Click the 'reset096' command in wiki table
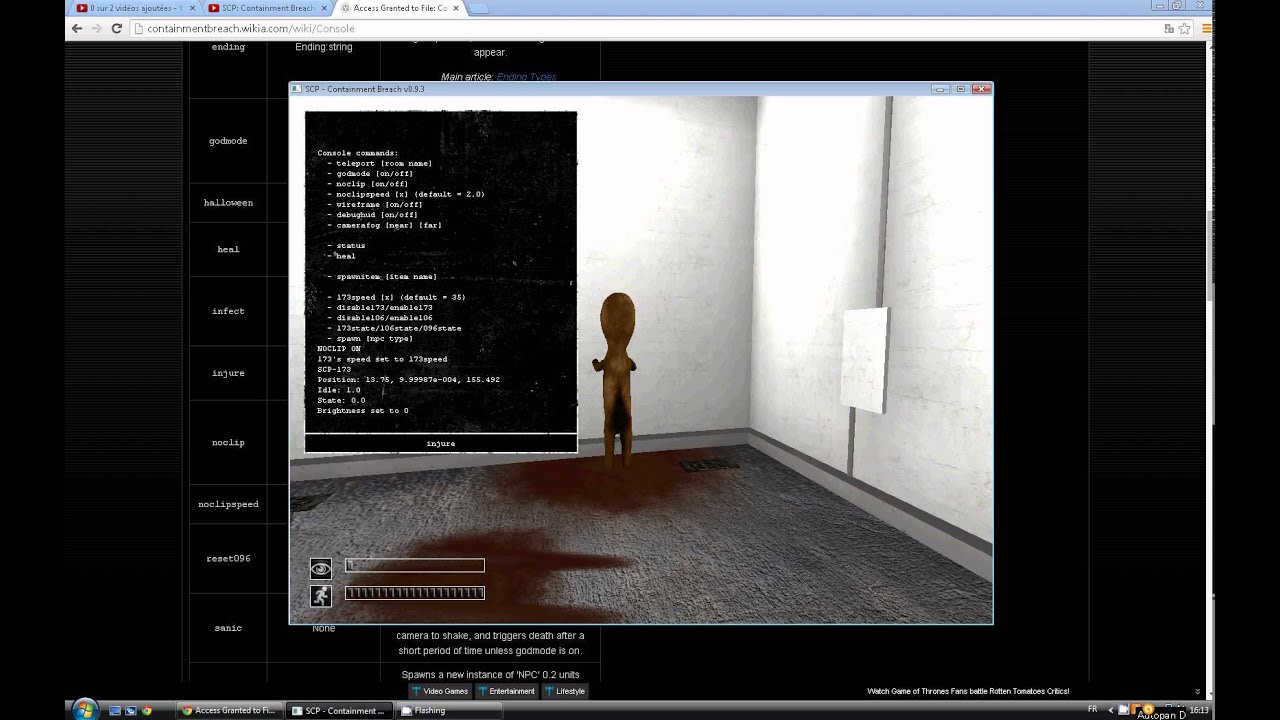The width and height of the screenshot is (1280, 720). pyautogui.click(x=228, y=559)
